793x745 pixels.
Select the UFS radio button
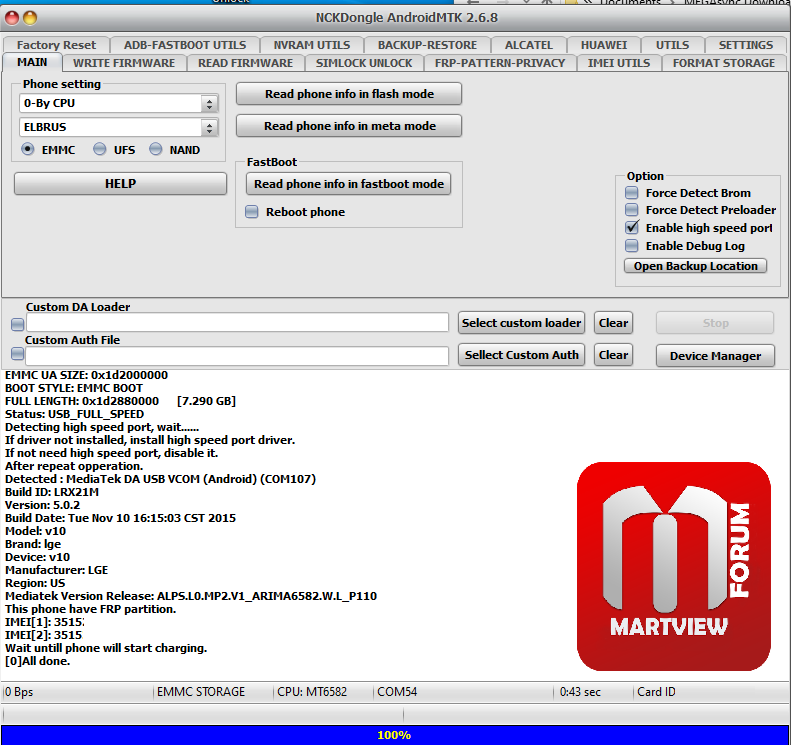[x=100, y=149]
